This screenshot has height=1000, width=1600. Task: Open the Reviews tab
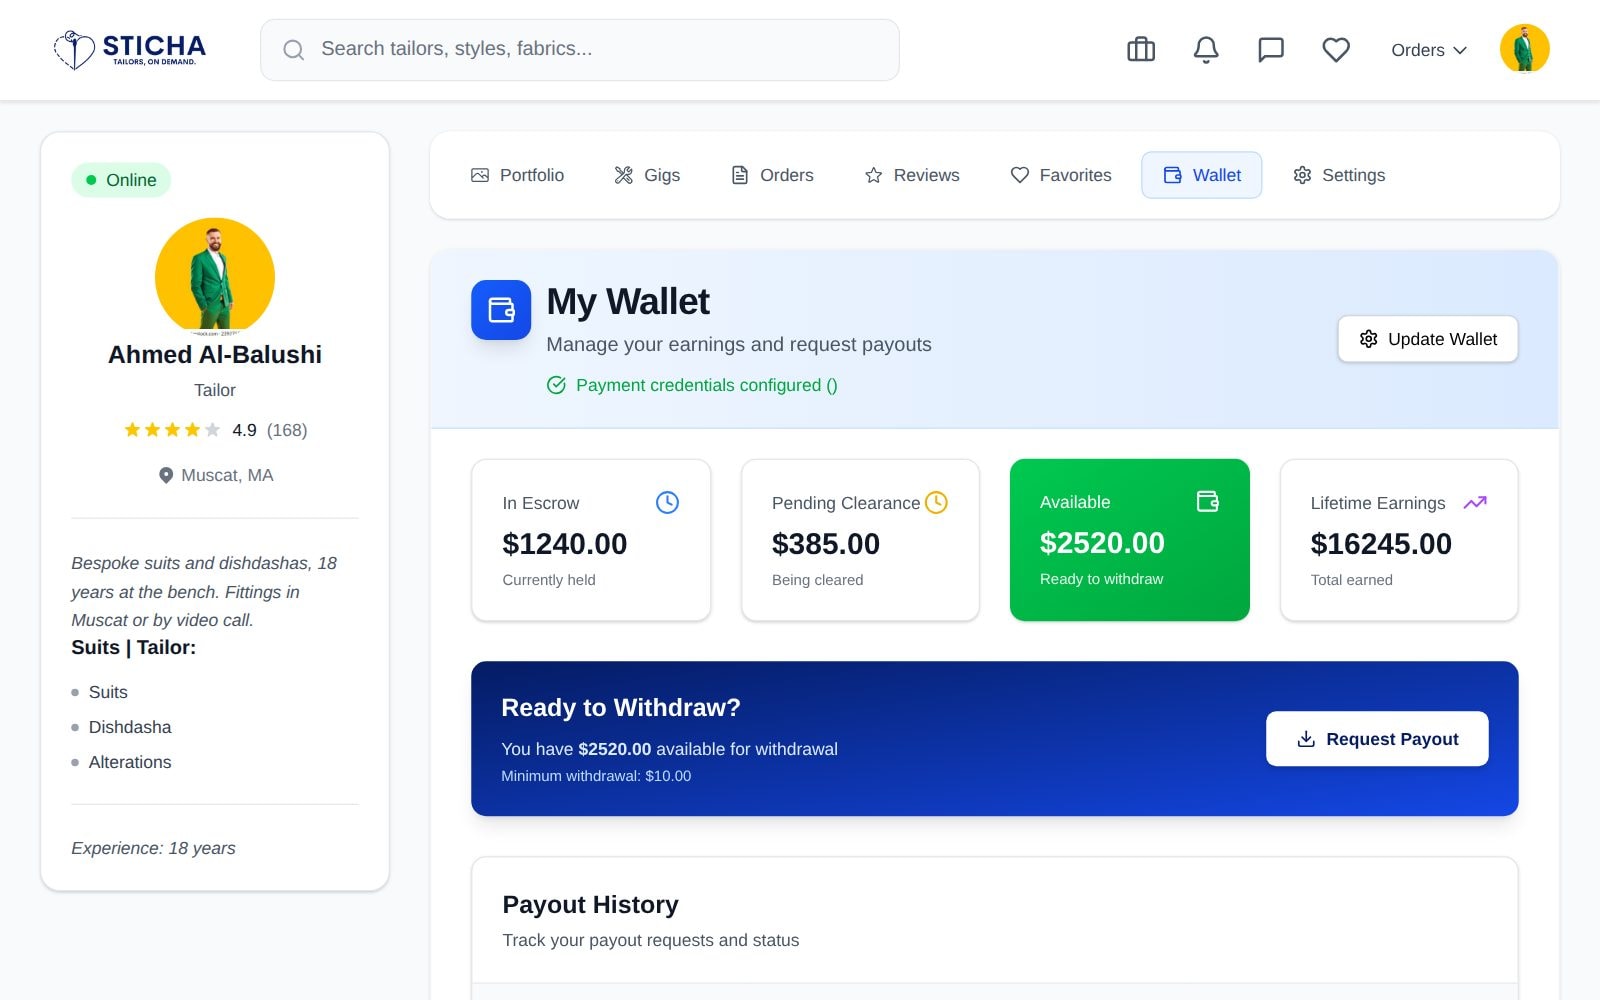tap(912, 175)
